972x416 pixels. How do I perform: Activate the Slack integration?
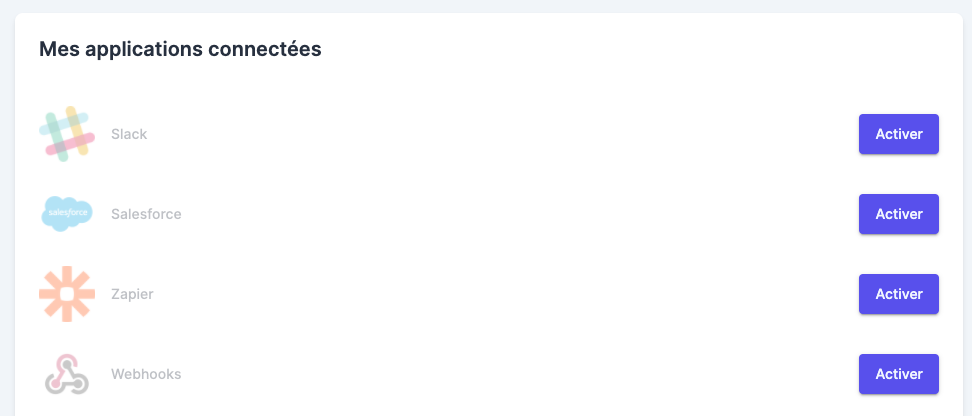(x=898, y=134)
